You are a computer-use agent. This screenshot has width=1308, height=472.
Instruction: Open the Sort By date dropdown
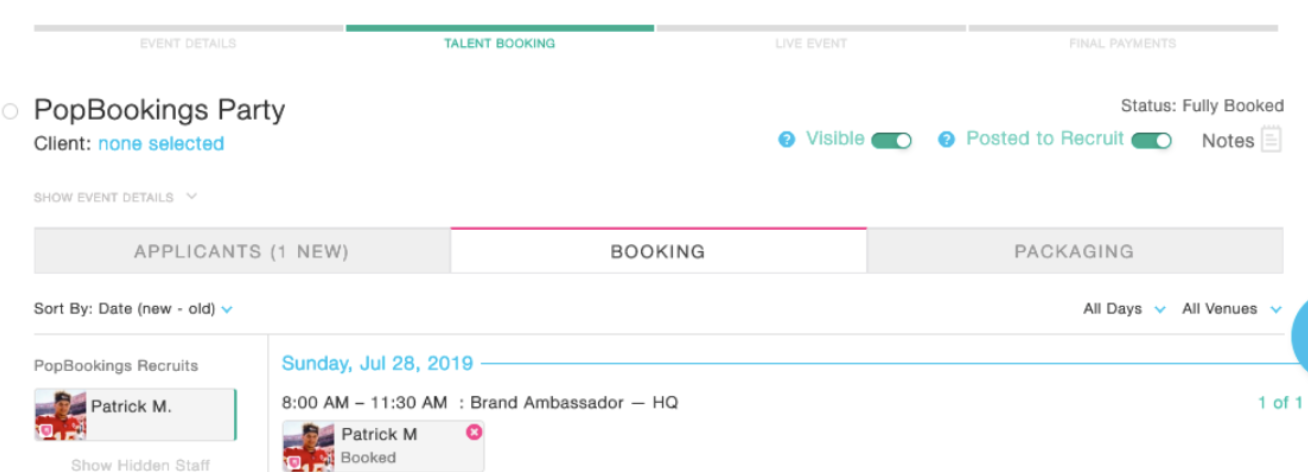pyautogui.click(x=133, y=309)
